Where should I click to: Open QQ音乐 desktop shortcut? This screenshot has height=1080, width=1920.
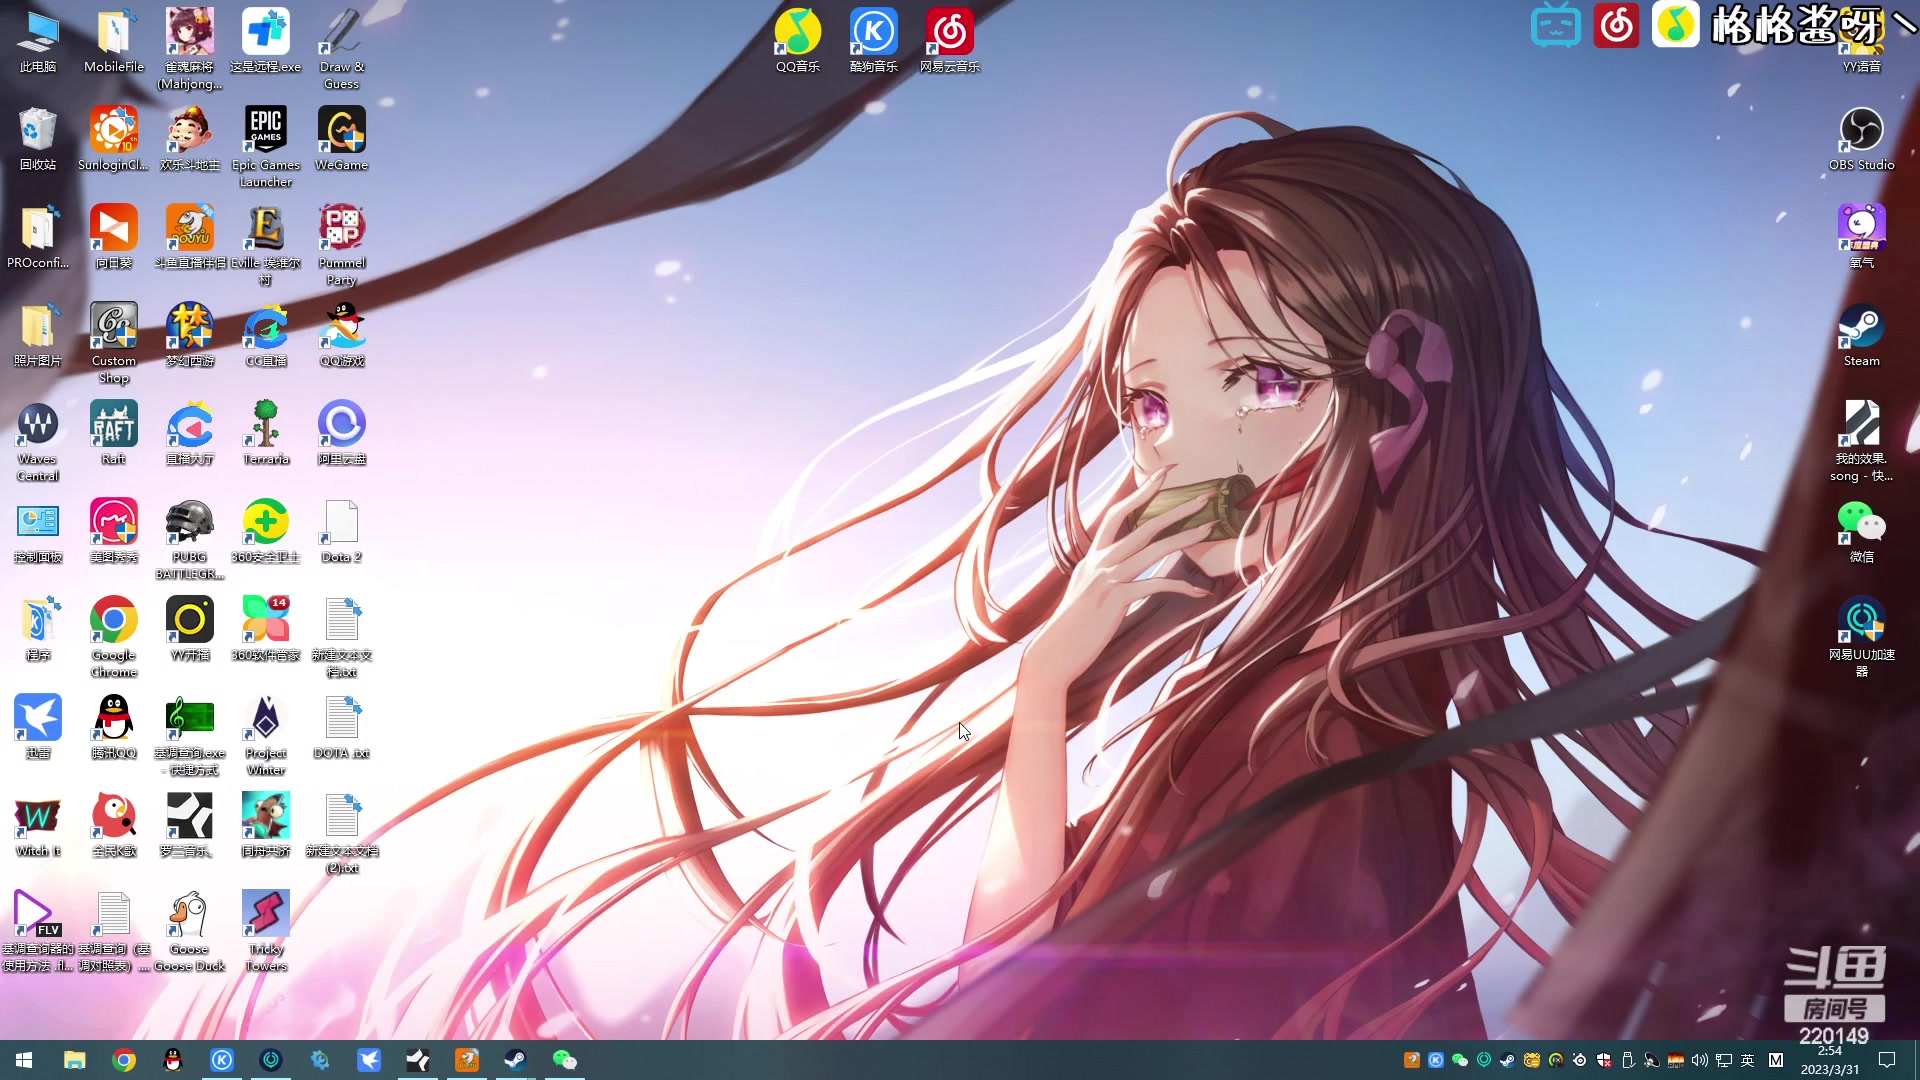point(798,40)
